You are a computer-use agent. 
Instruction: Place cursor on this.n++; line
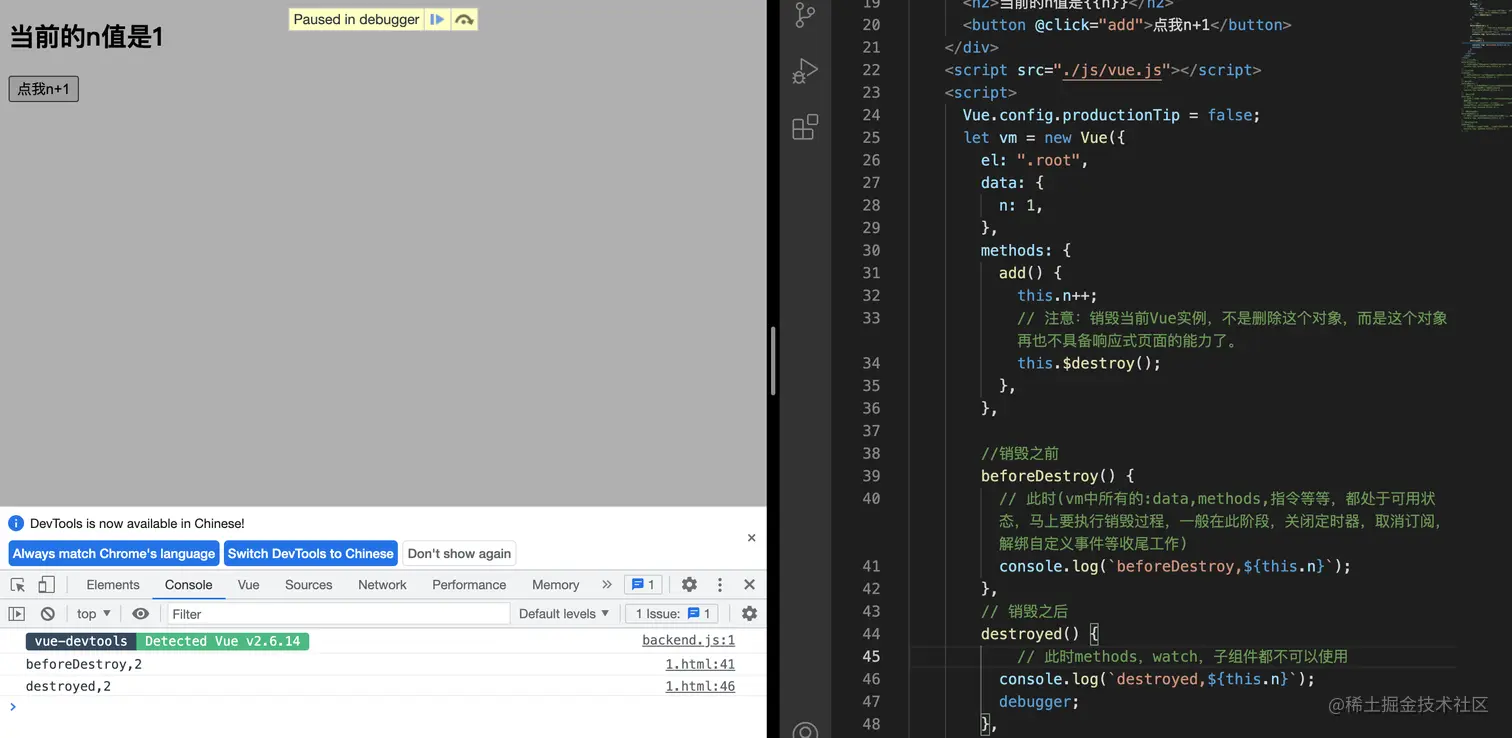click(1057, 296)
